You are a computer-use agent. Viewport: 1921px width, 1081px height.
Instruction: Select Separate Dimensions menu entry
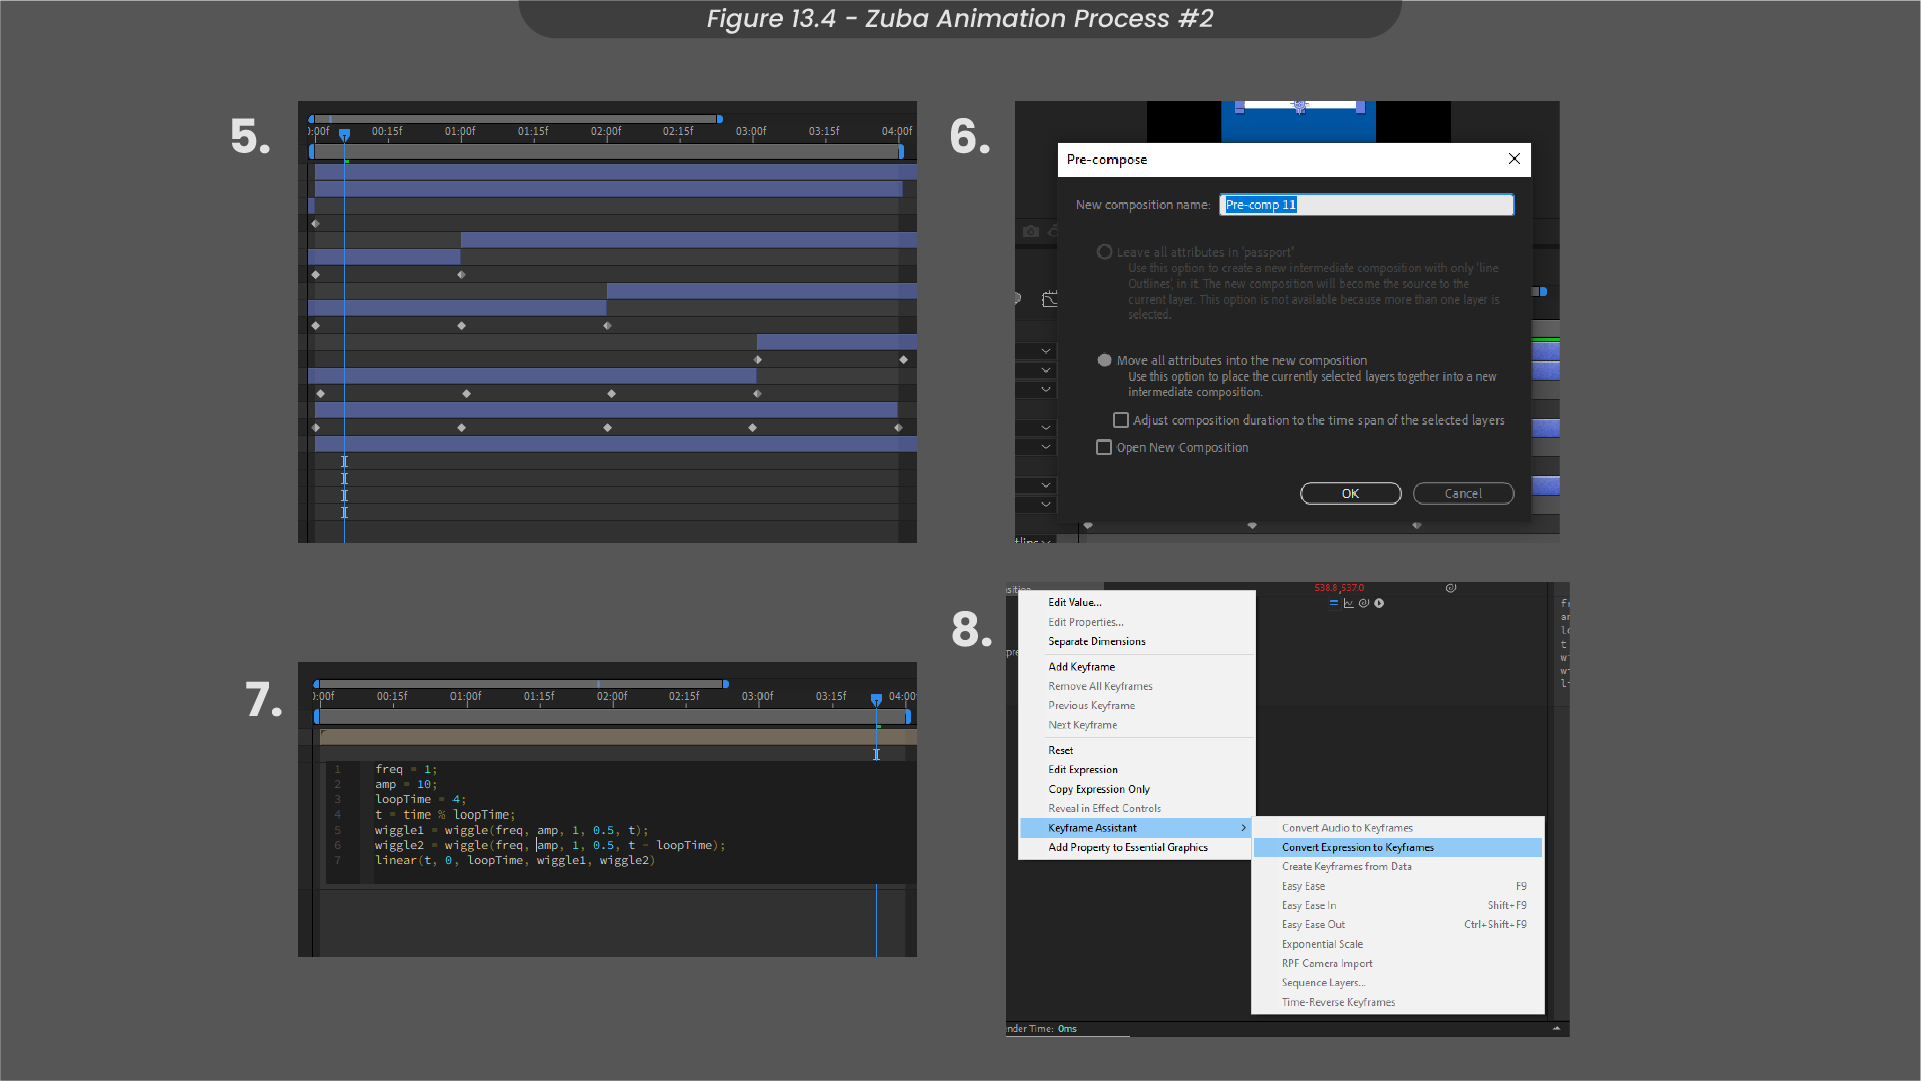[1097, 641]
